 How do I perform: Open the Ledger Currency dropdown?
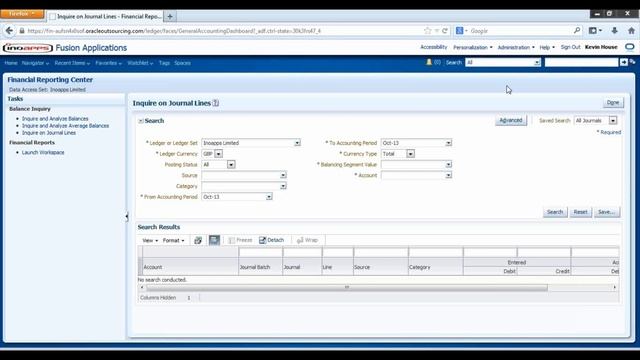[x=218, y=154]
